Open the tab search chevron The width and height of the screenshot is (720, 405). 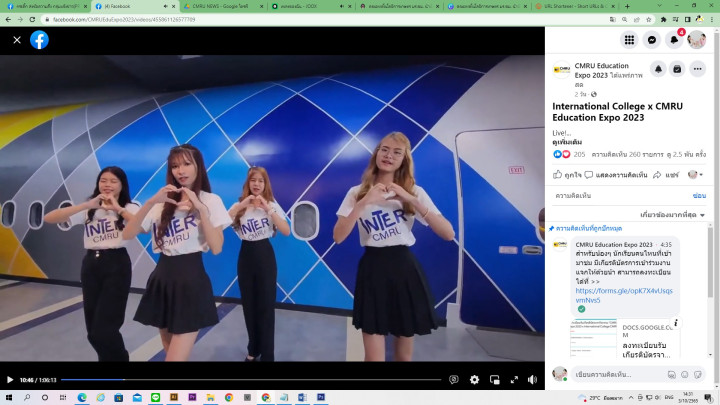tap(660, 6)
